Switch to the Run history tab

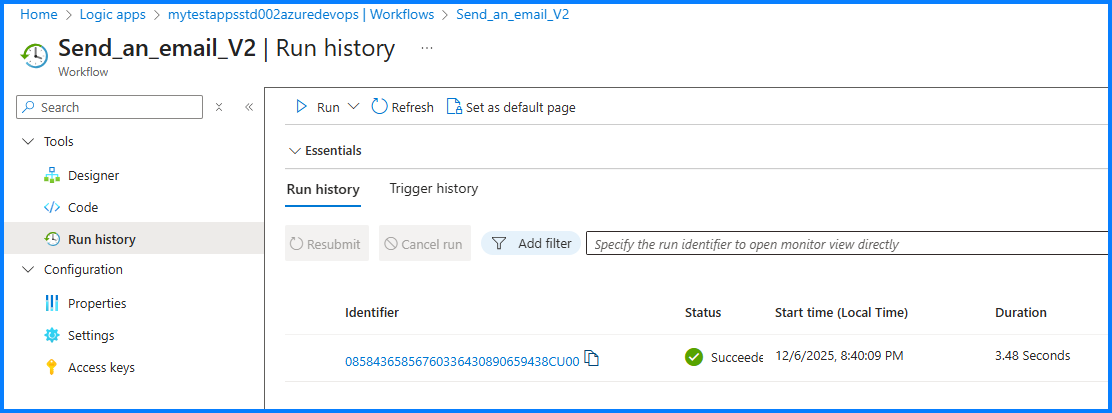click(x=323, y=189)
